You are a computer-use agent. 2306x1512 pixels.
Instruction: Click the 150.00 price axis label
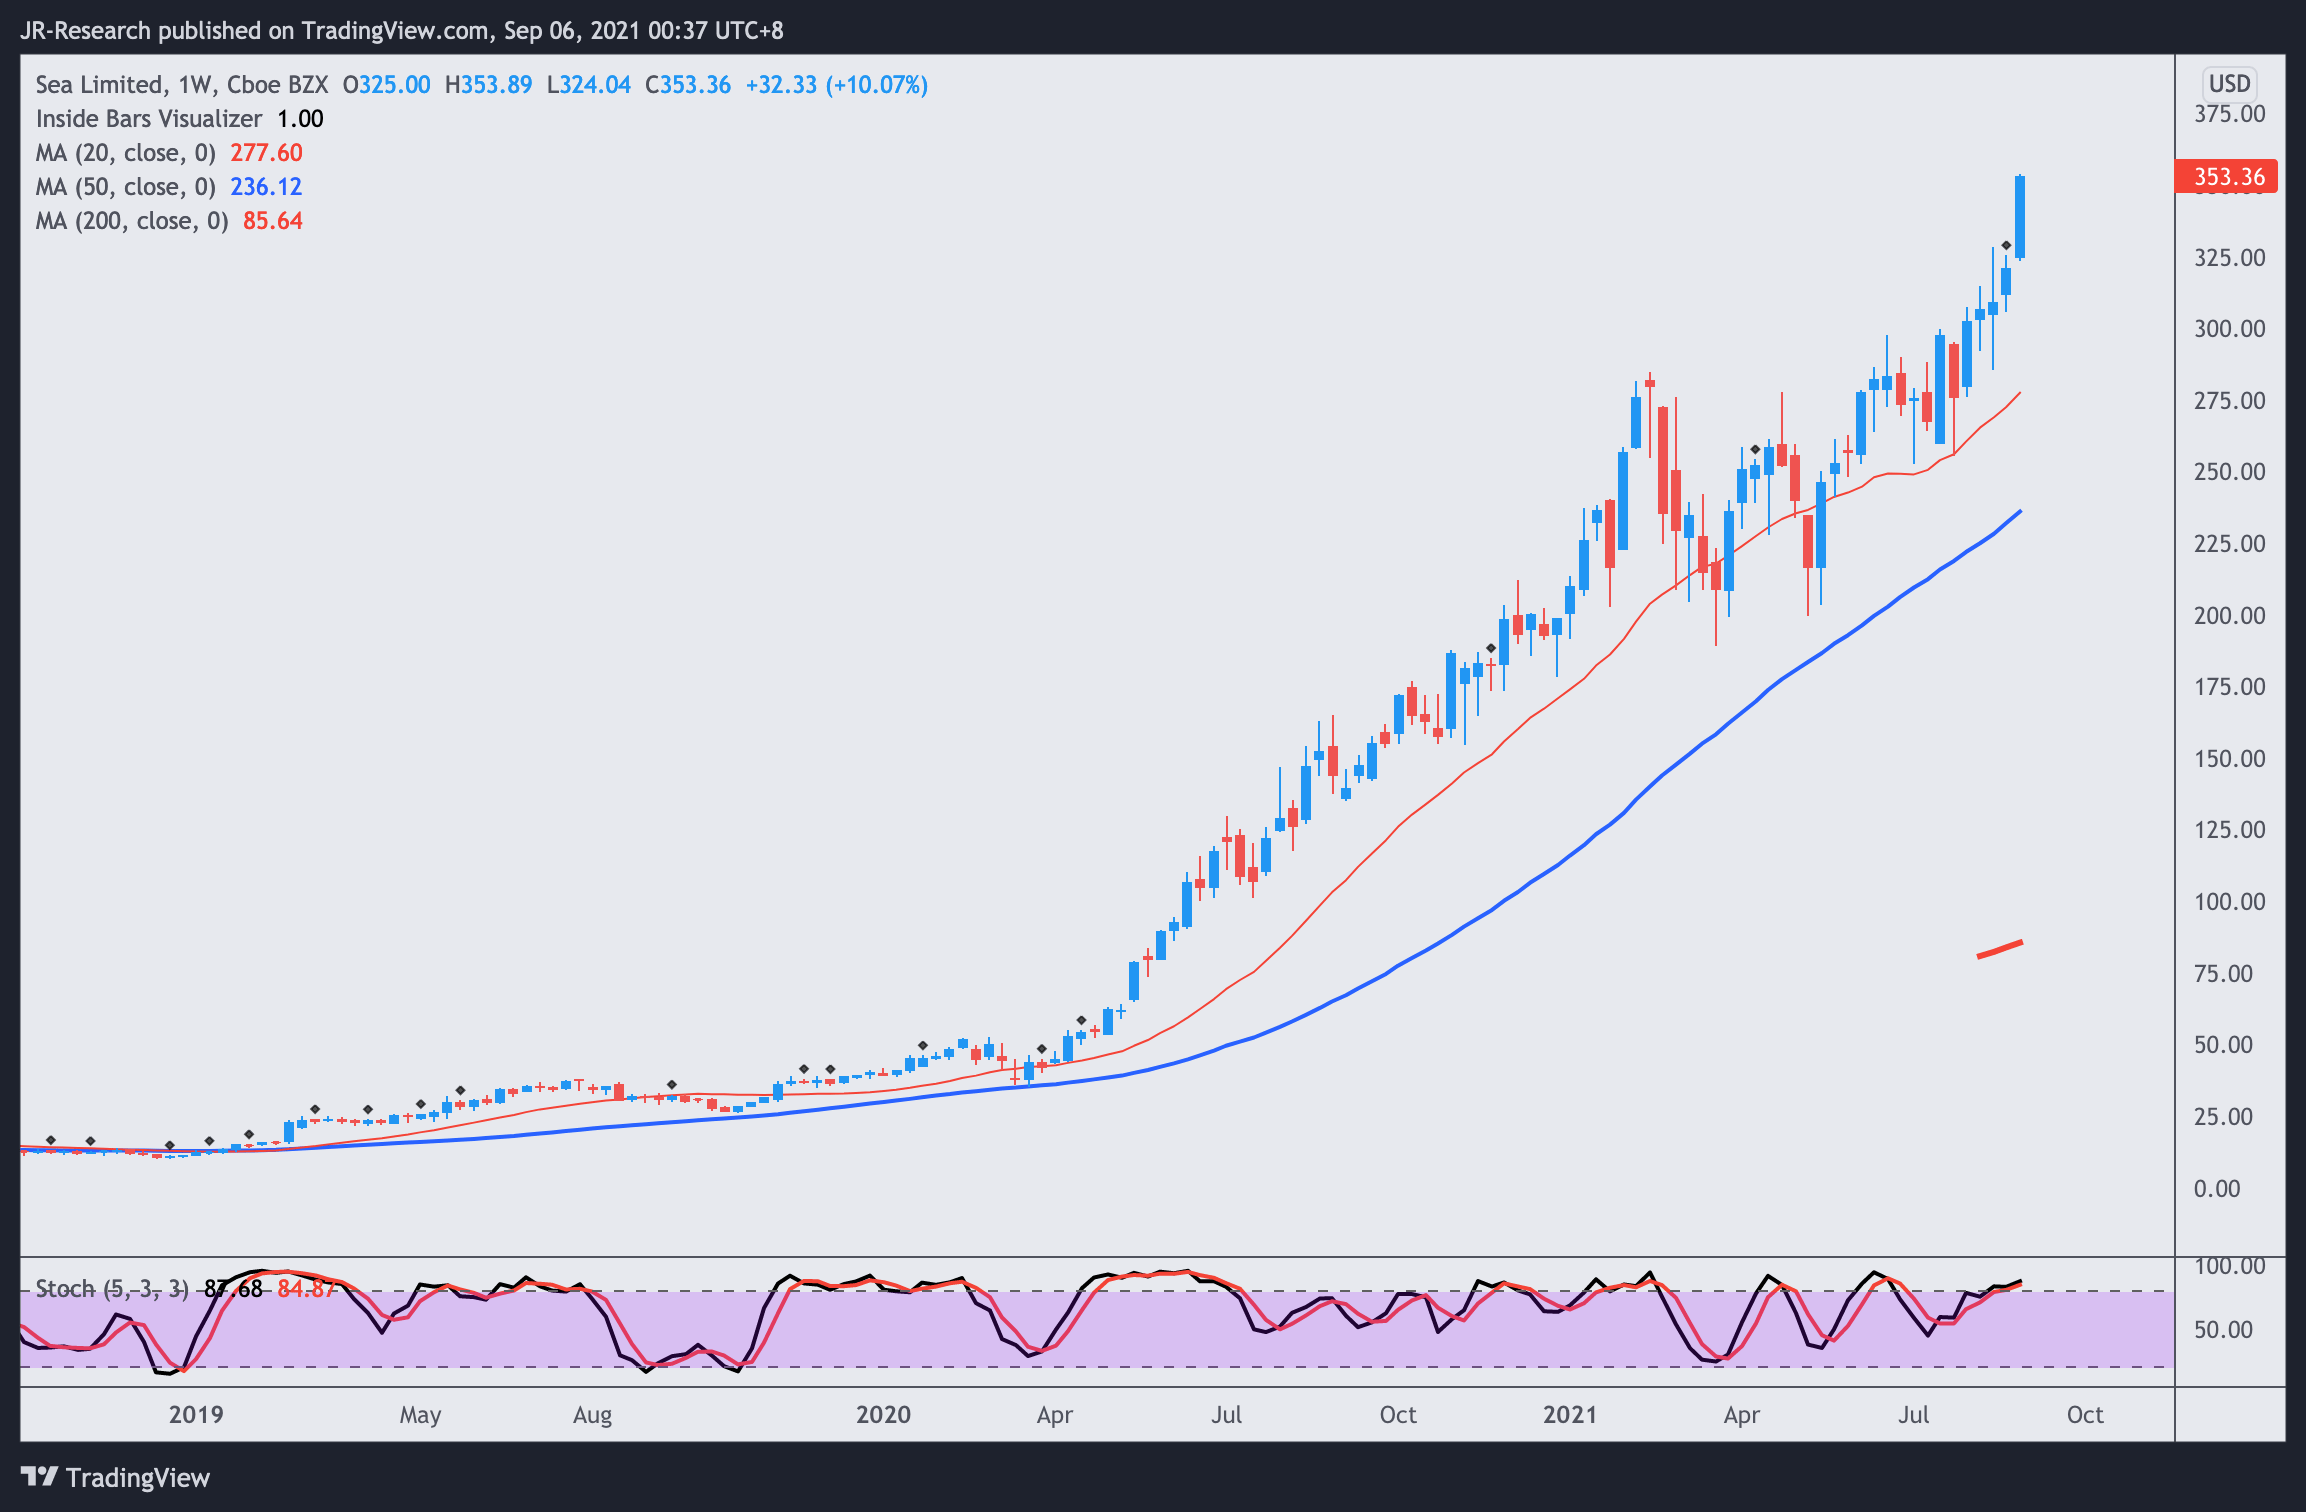[2230, 759]
